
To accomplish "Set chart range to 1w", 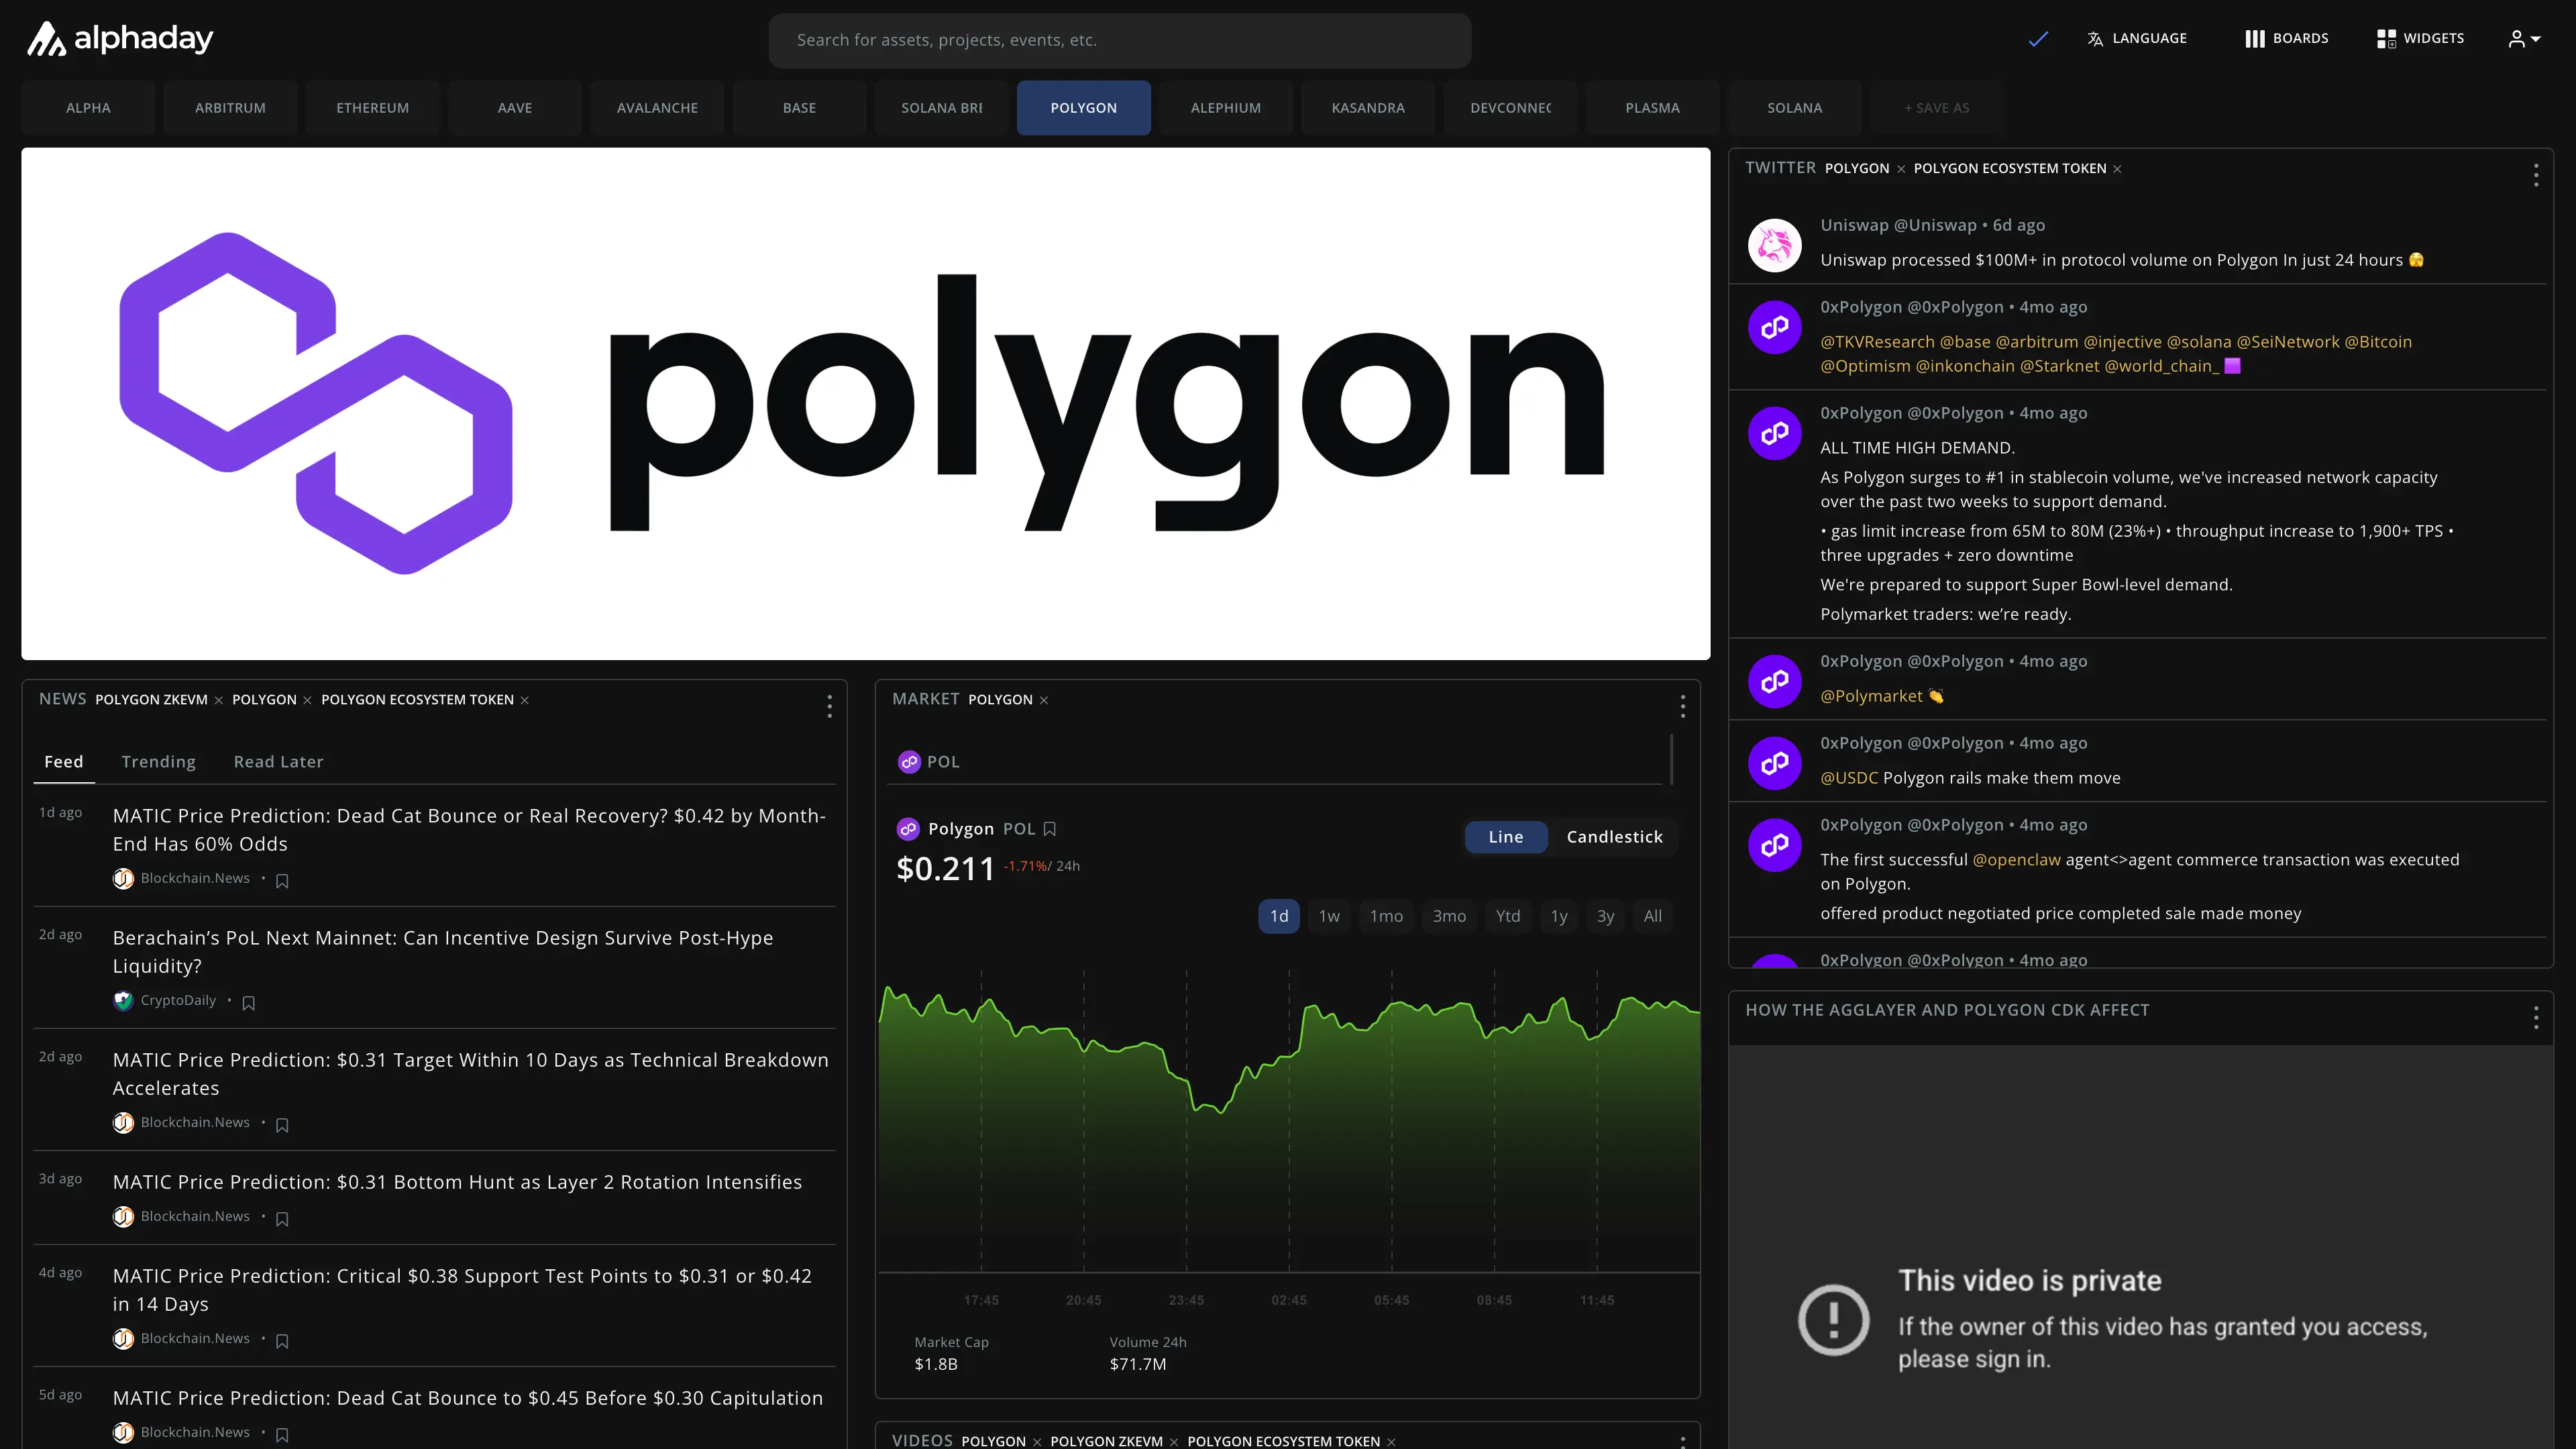I will pyautogui.click(x=1329, y=916).
